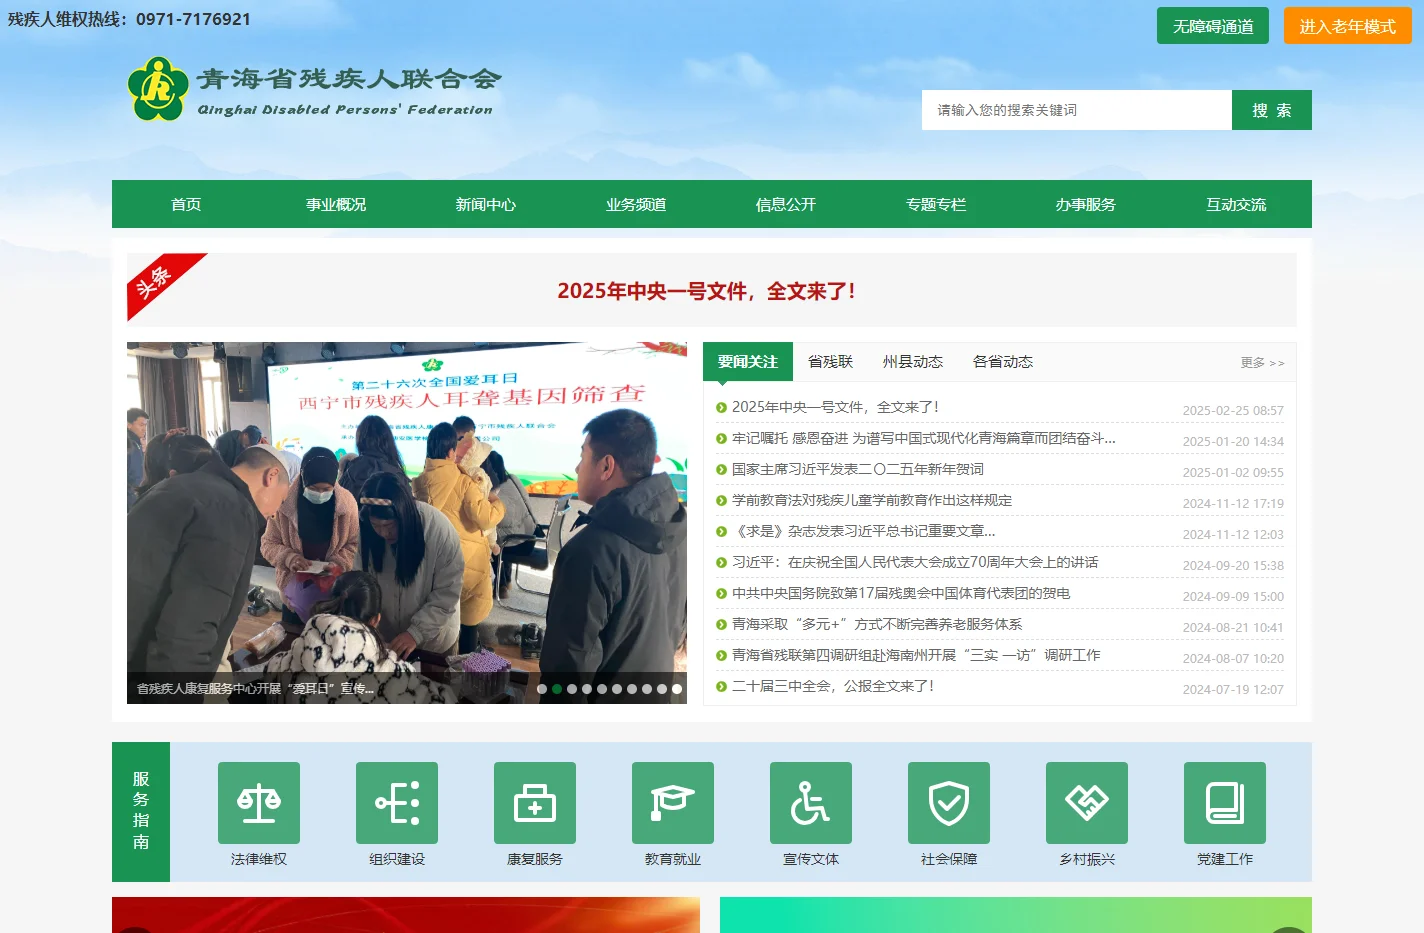This screenshot has height=933, width=1424.
Task: Open the 党建工作 book icon
Action: 1225,803
